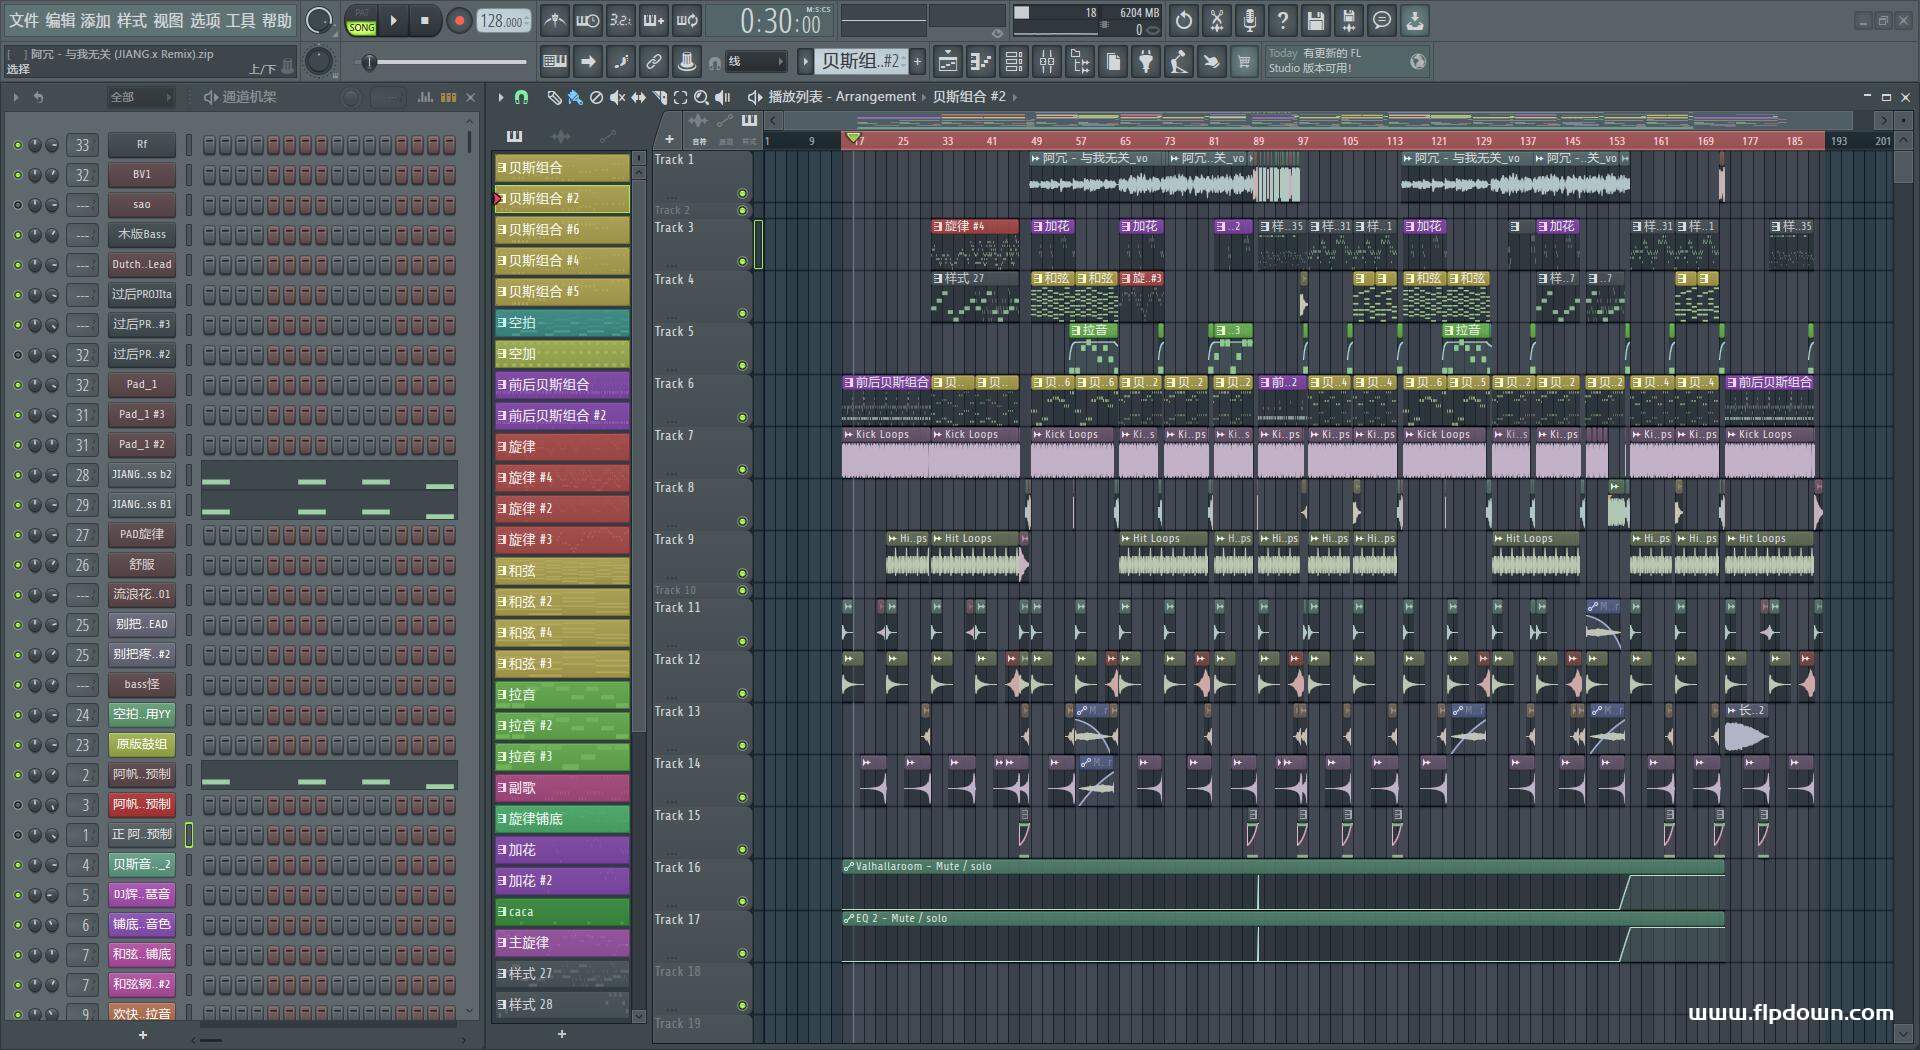The height and width of the screenshot is (1050, 1920).
Task: Expand arrow after 贝斯组合 #2 breadcrumb
Action: coord(1015,97)
